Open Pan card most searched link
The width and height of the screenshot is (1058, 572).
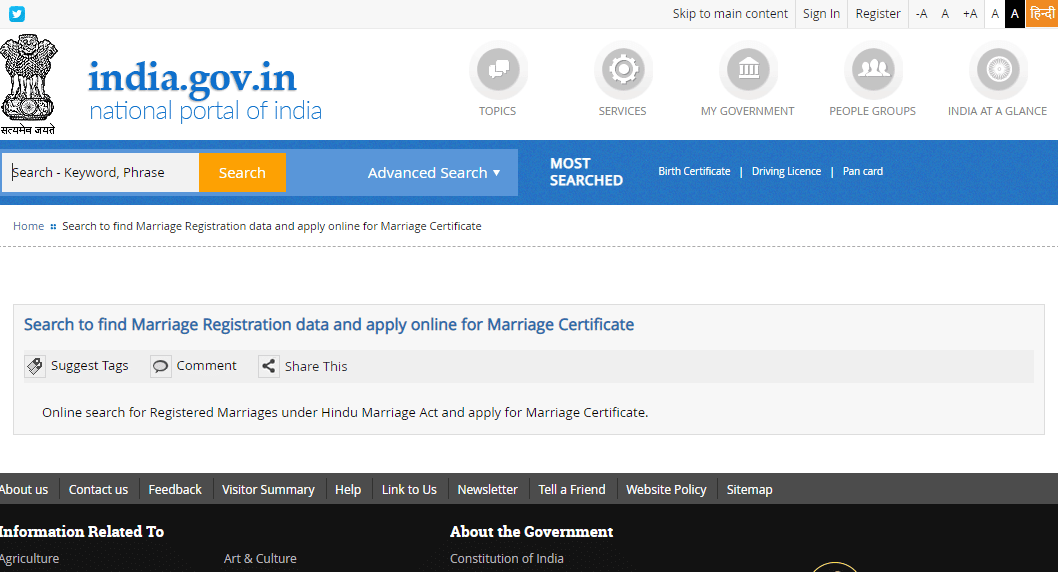tap(862, 171)
